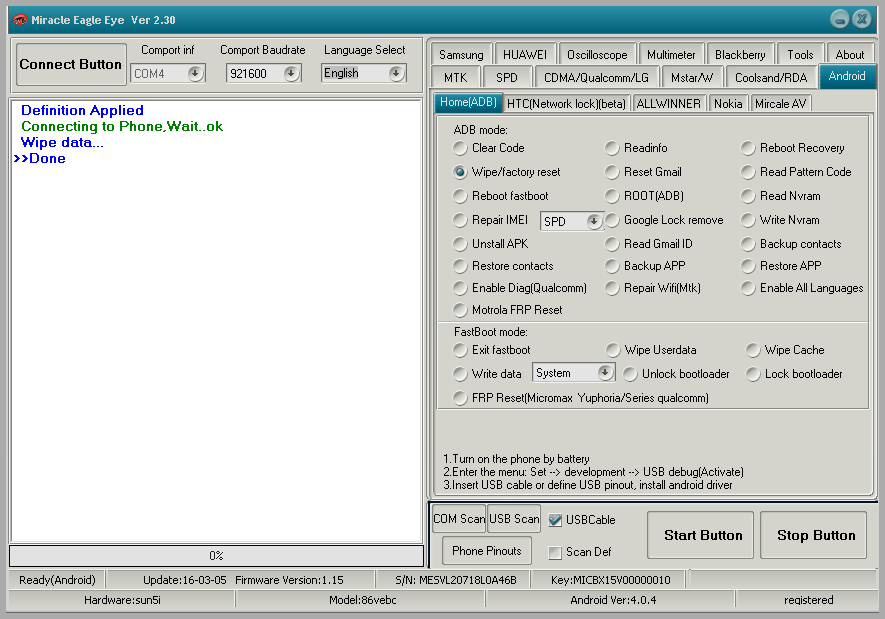Select the Clear Code radio option
The width and height of the screenshot is (885, 619).
[x=489, y=148]
